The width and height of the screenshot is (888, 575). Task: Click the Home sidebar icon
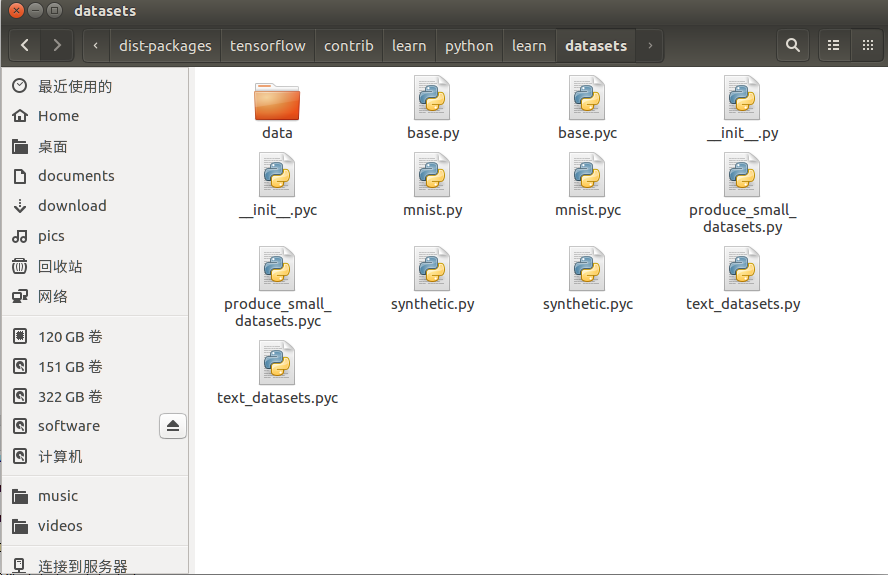click(x=20, y=116)
